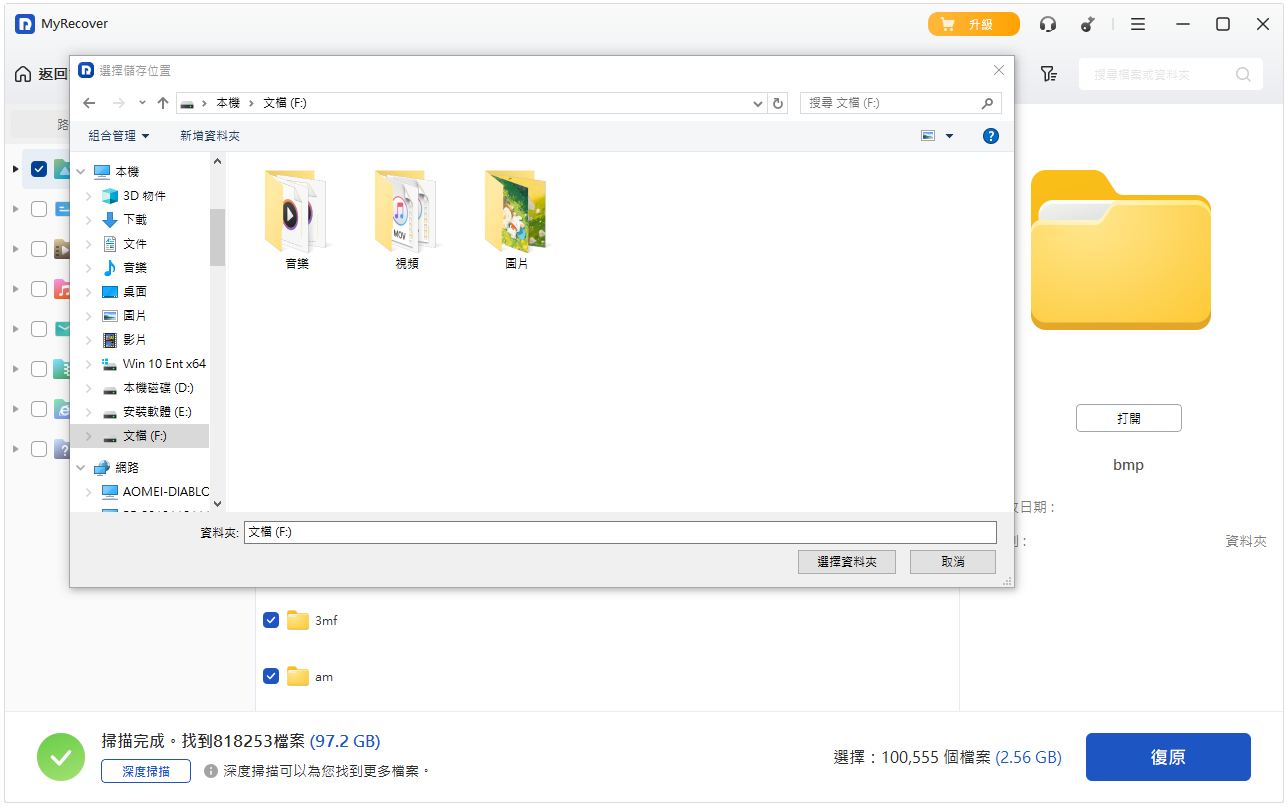The height and width of the screenshot is (807, 1287).
Task: Click the refresh button beside address bar
Action: click(779, 103)
